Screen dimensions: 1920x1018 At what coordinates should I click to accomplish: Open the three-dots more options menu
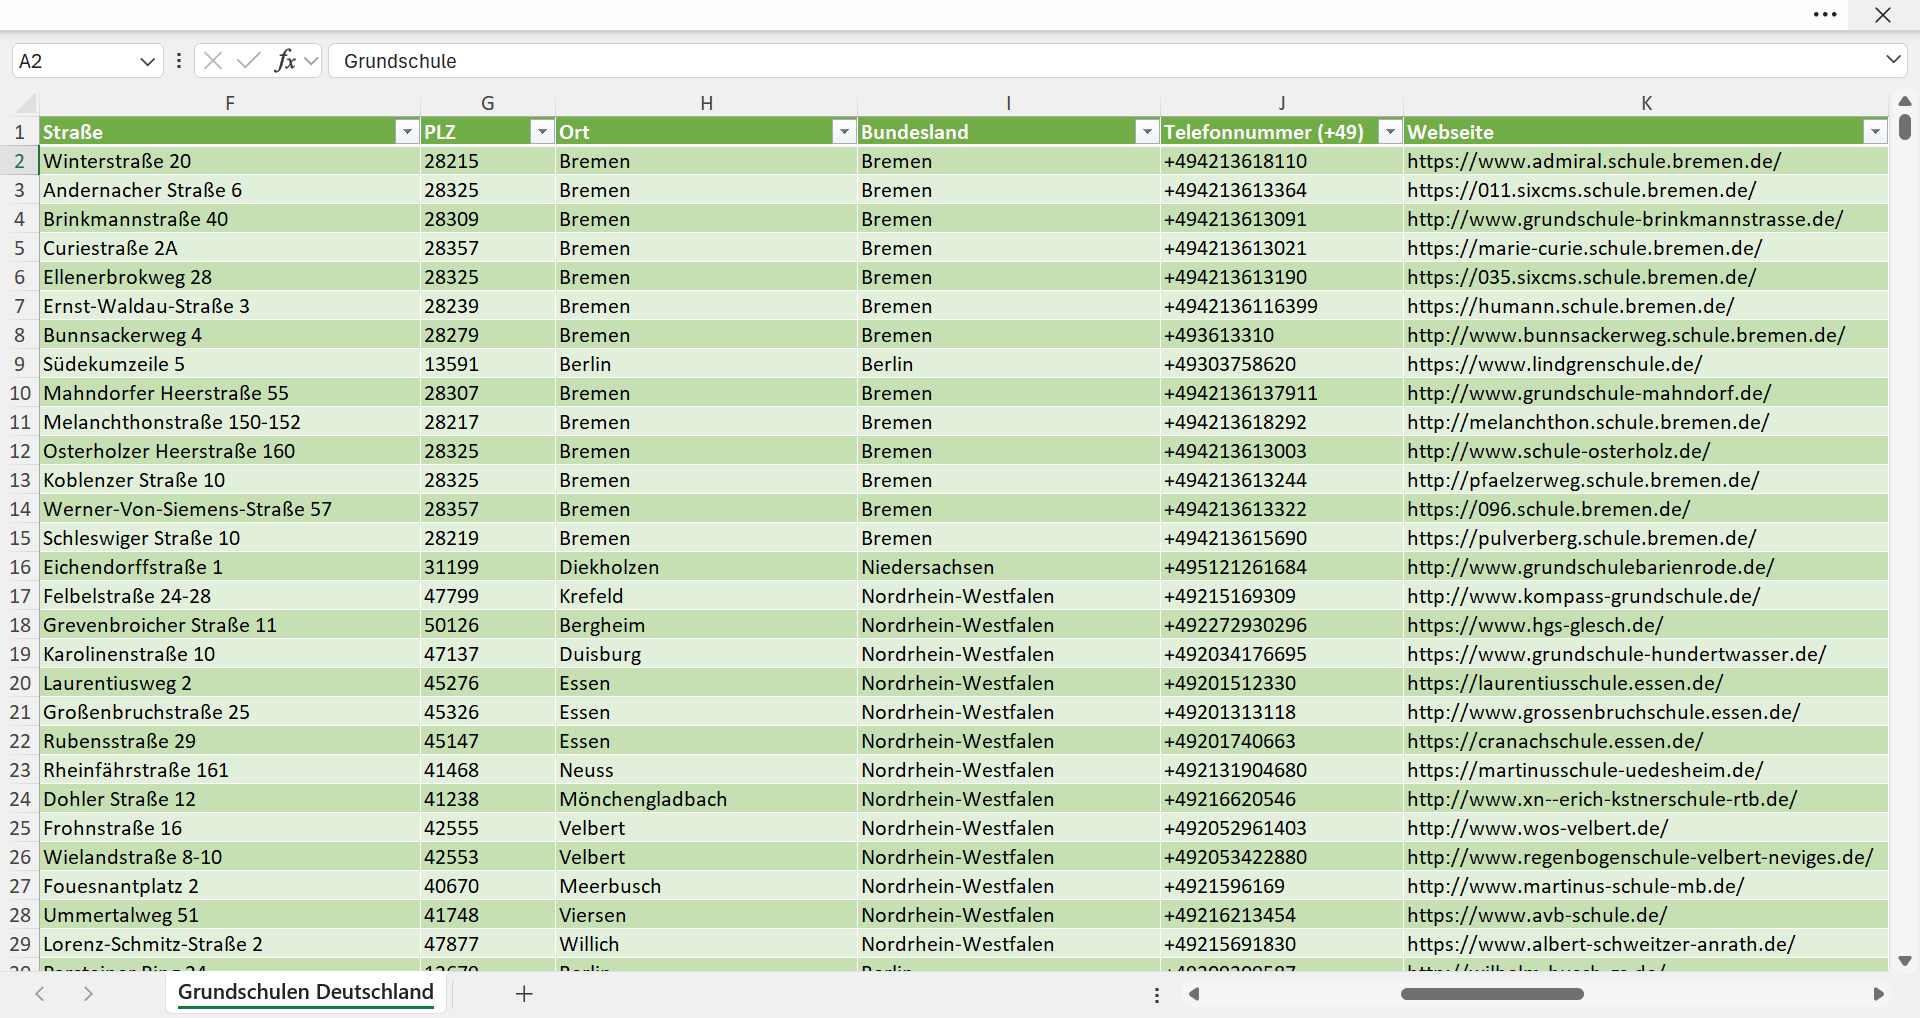pyautogui.click(x=1825, y=15)
